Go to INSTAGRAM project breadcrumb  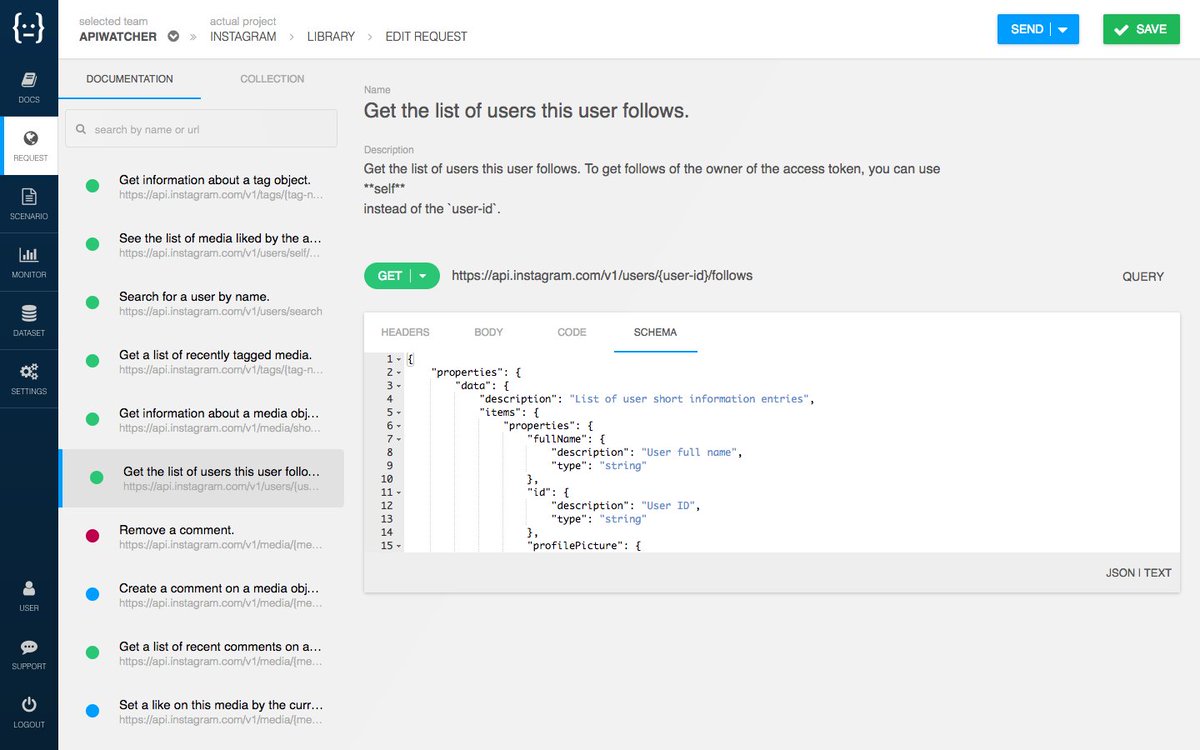pos(243,36)
